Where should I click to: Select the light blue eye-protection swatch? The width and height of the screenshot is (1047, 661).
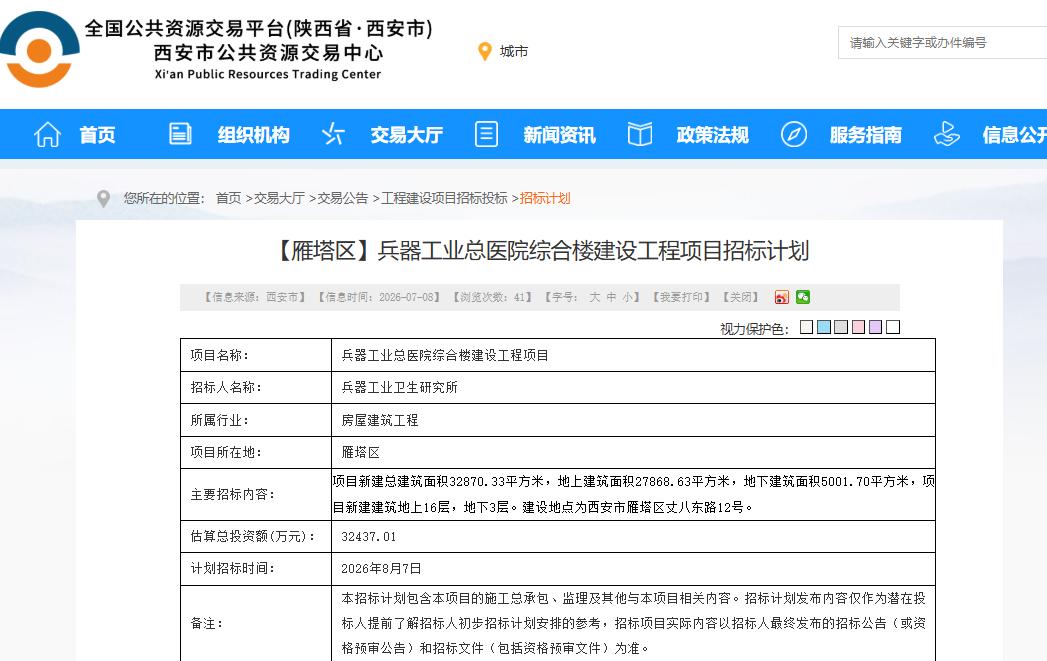tap(824, 327)
